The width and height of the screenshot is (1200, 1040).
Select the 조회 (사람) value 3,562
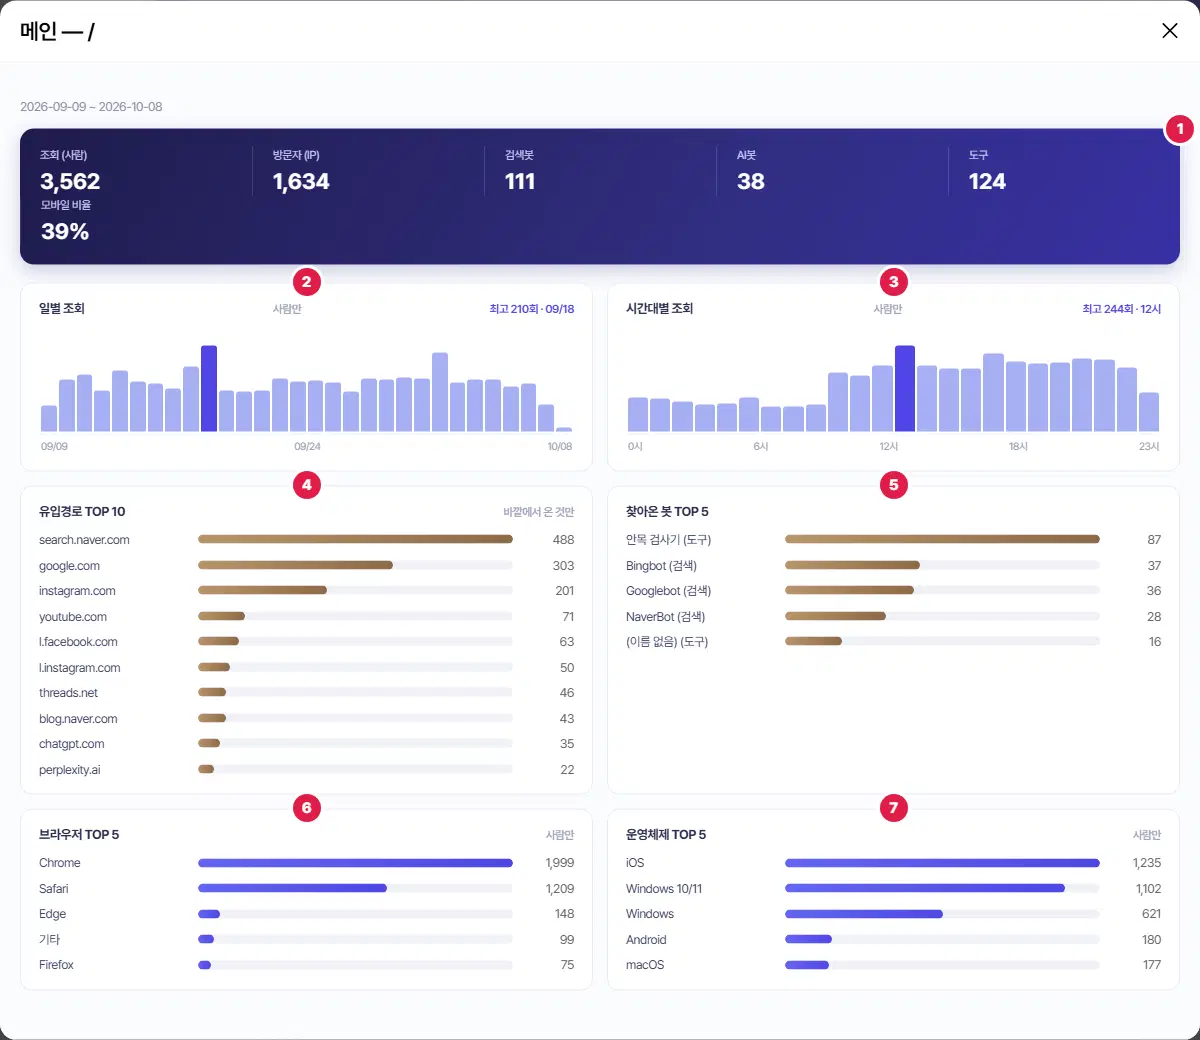(x=70, y=181)
